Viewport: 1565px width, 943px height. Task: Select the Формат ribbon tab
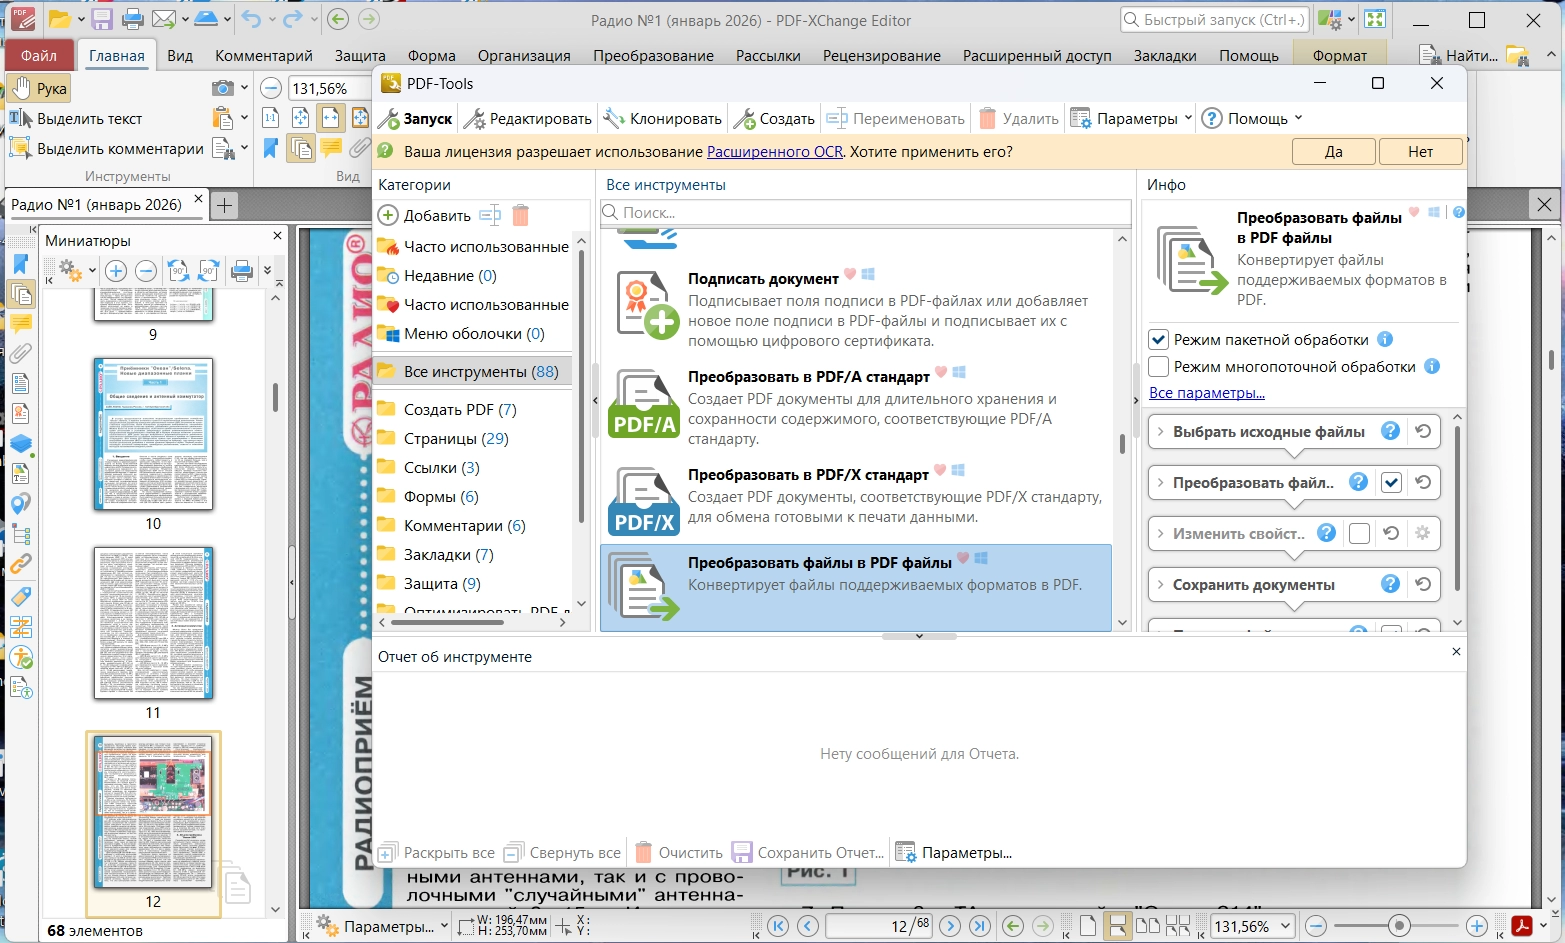[x=1339, y=56]
